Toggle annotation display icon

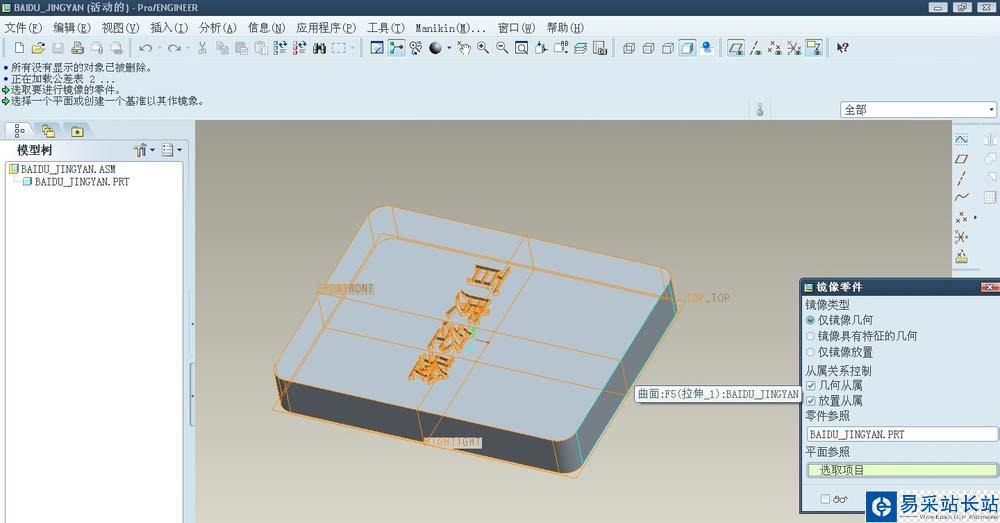point(814,48)
